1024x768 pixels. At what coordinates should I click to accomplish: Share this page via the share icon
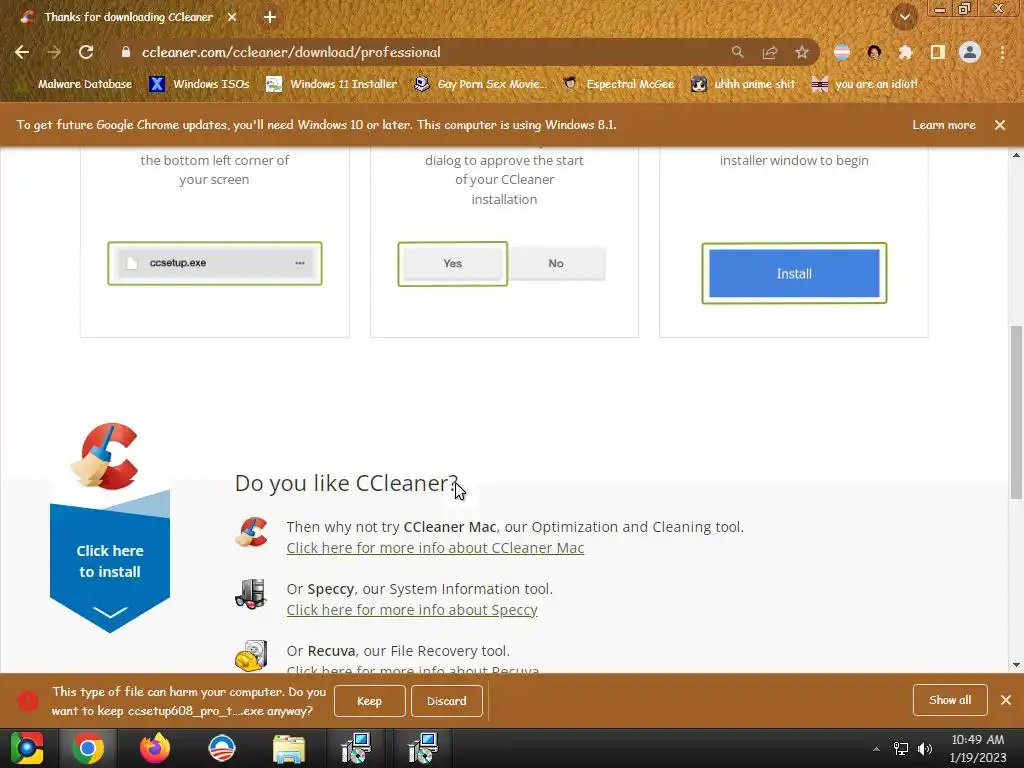(x=770, y=52)
